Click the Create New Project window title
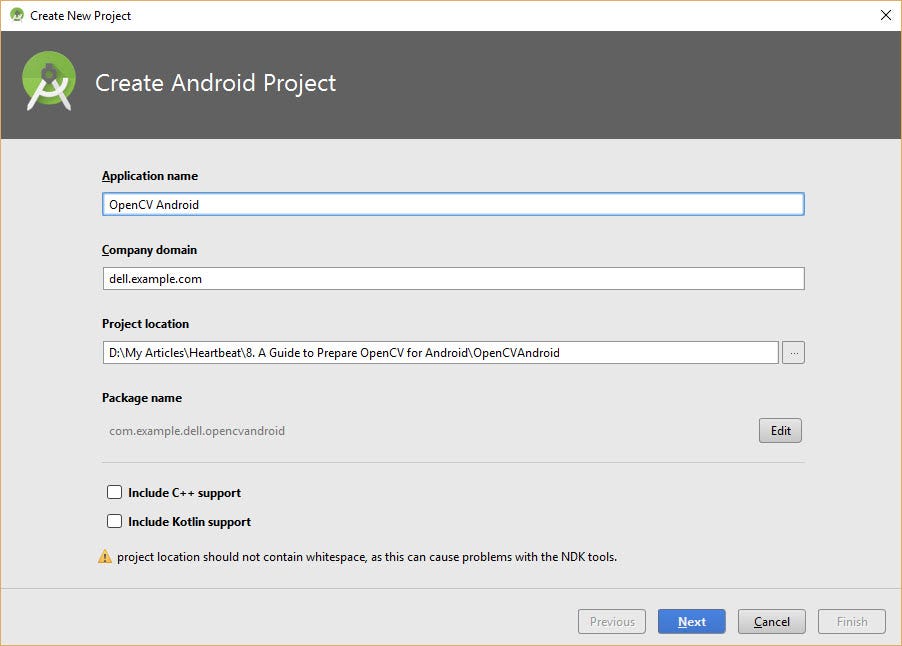This screenshot has height=646, width=902. click(81, 16)
